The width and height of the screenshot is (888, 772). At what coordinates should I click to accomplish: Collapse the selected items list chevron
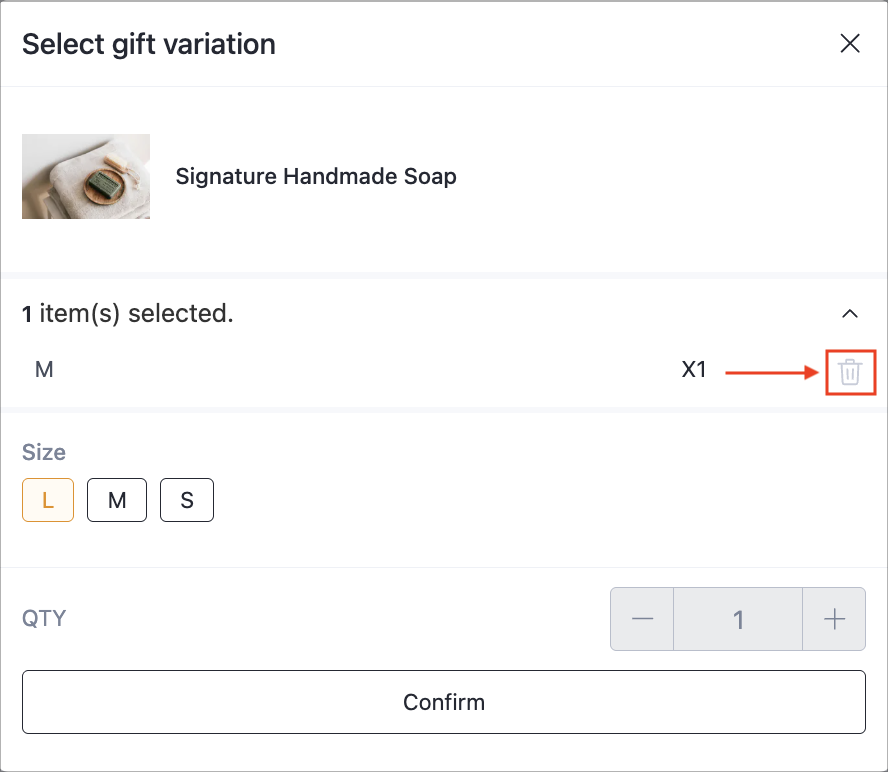point(850,313)
